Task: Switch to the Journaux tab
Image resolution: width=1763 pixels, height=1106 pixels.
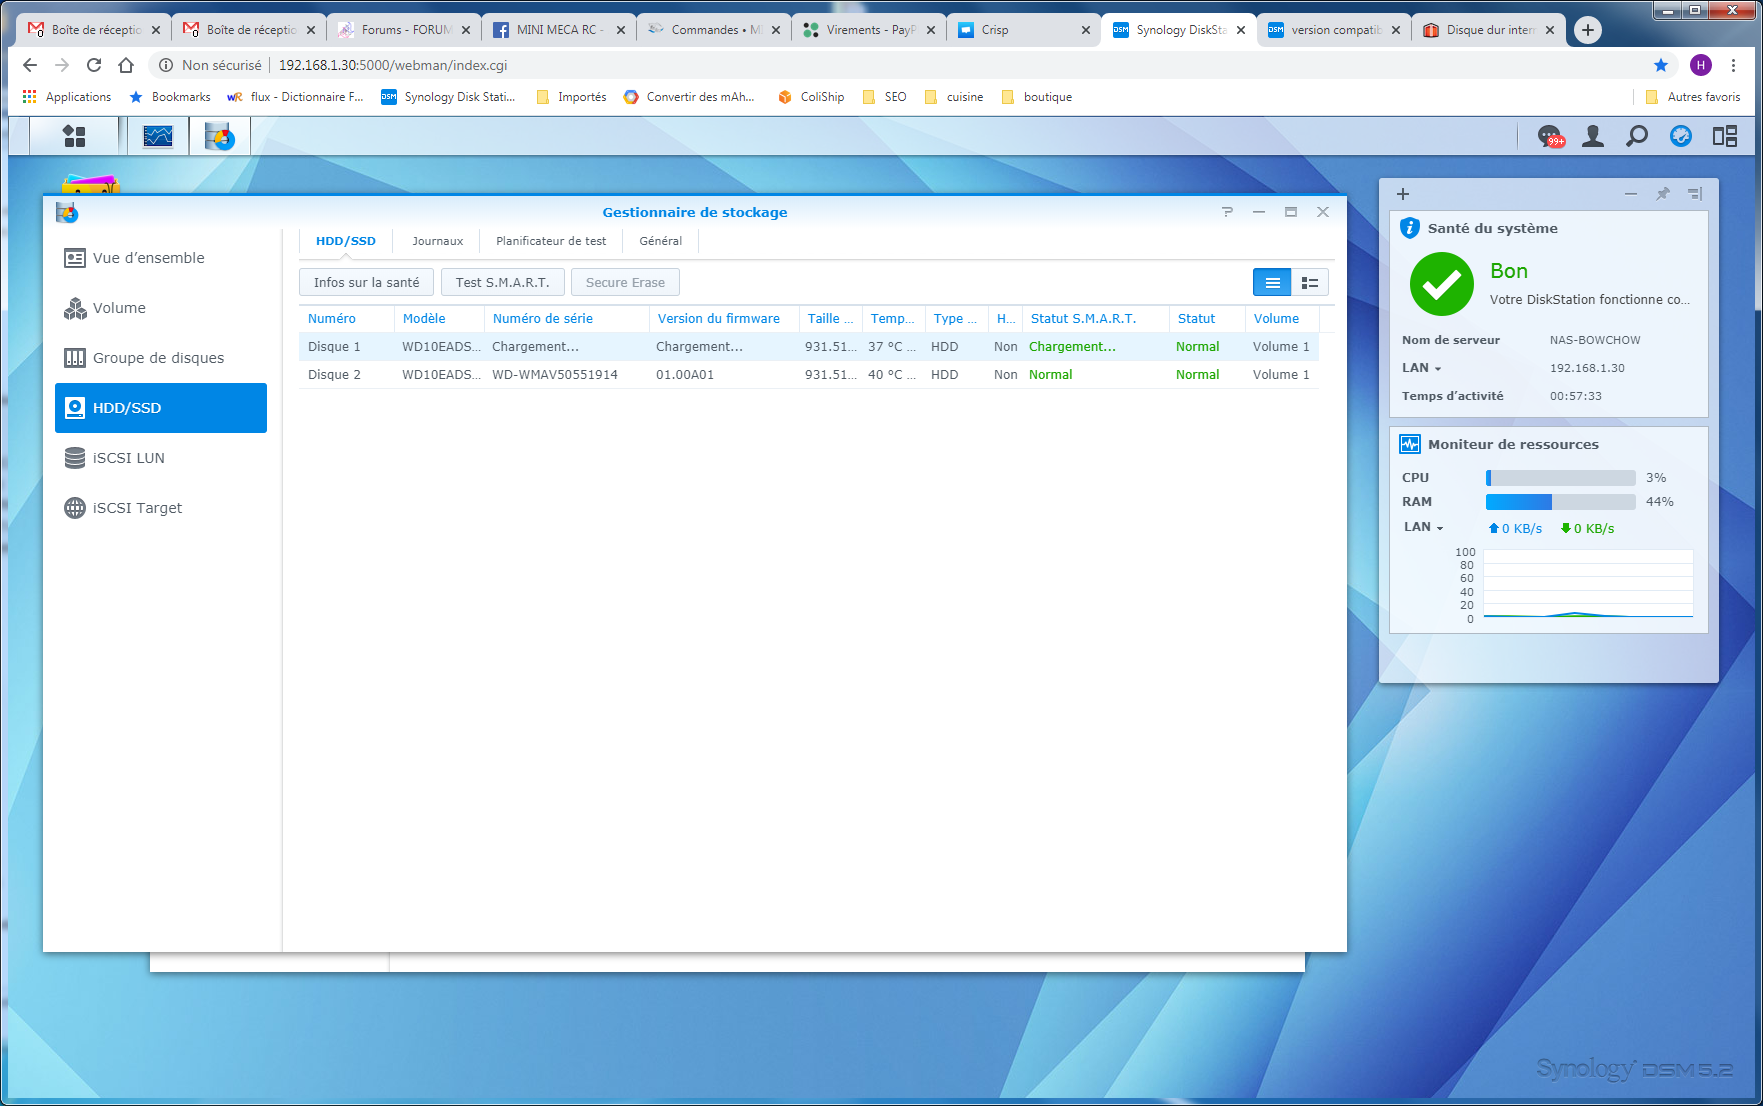Action: coord(437,241)
